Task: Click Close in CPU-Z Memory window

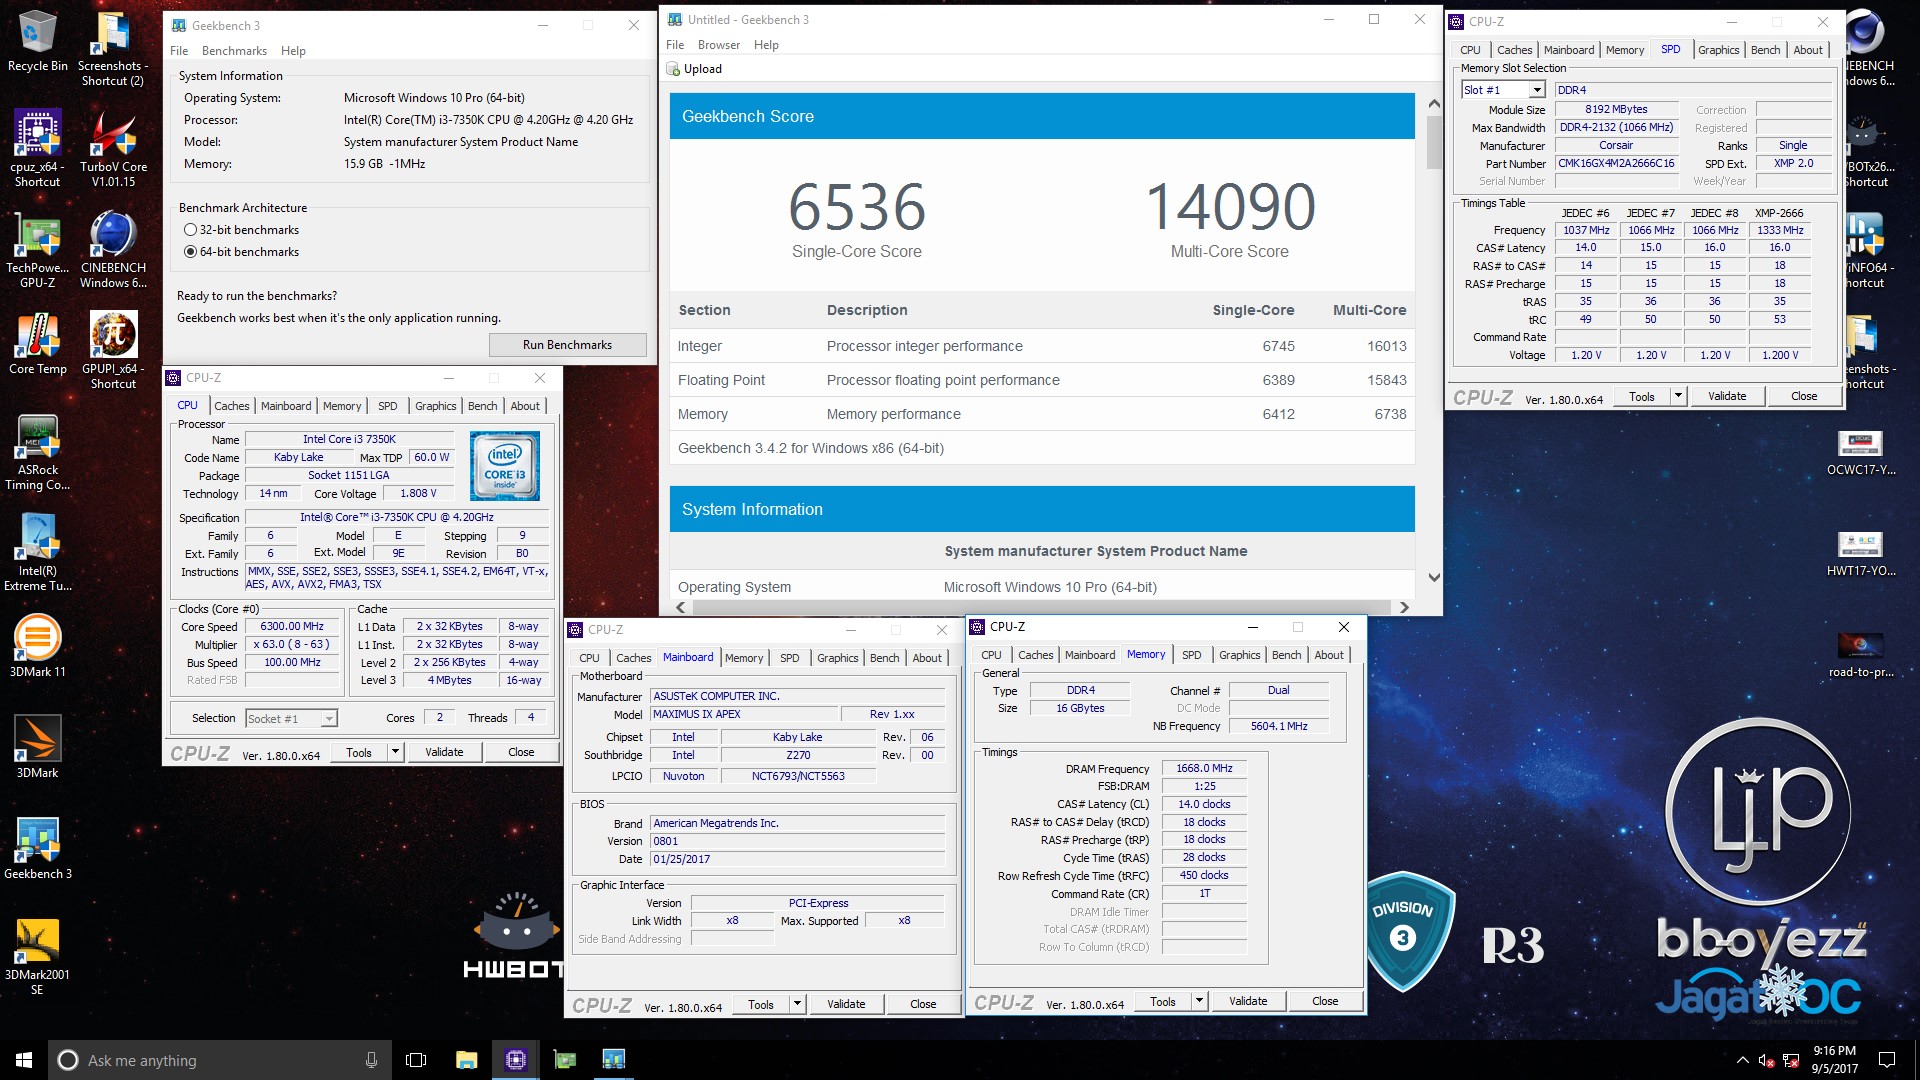Action: (x=1324, y=1001)
